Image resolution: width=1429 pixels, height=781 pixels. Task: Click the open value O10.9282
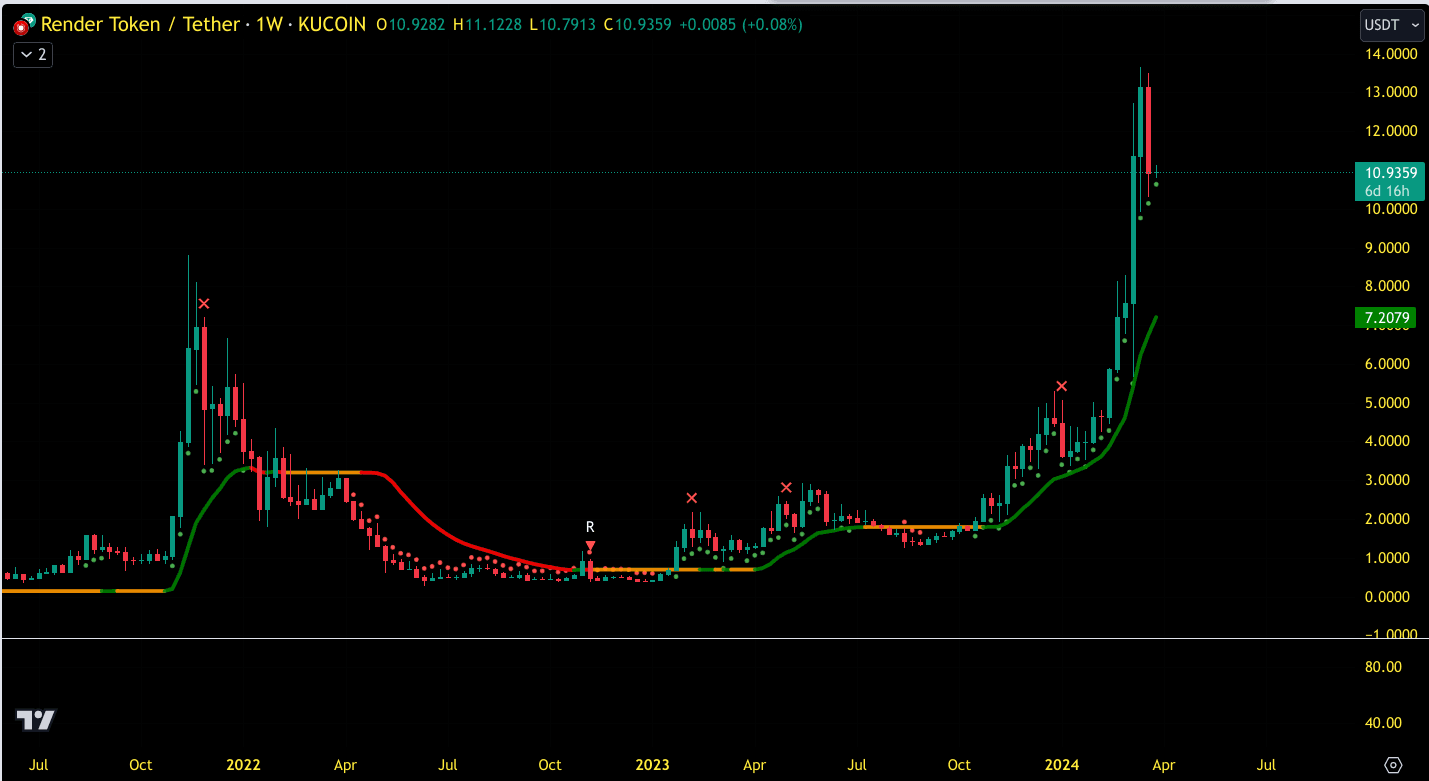(412, 24)
